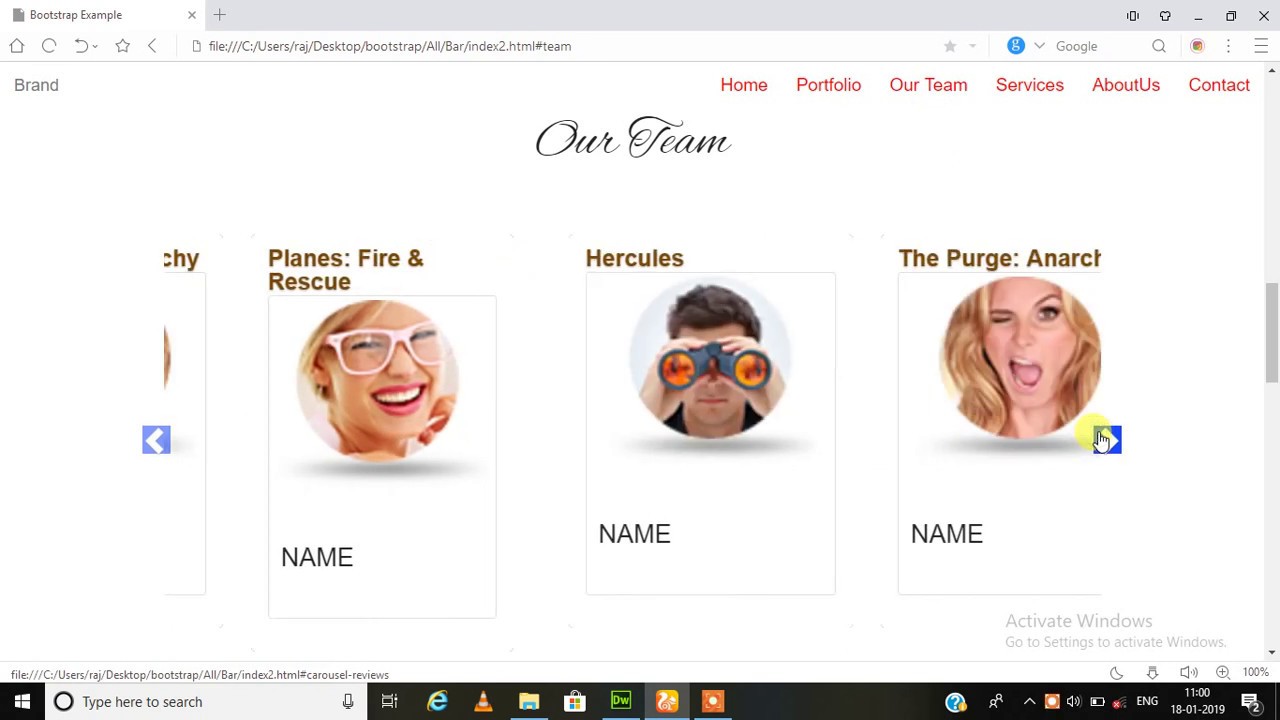Image resolution: width=1280 pixels, height=720 pixels.
Task: Click the man with binoculars photo
Action: pos(710,358)
